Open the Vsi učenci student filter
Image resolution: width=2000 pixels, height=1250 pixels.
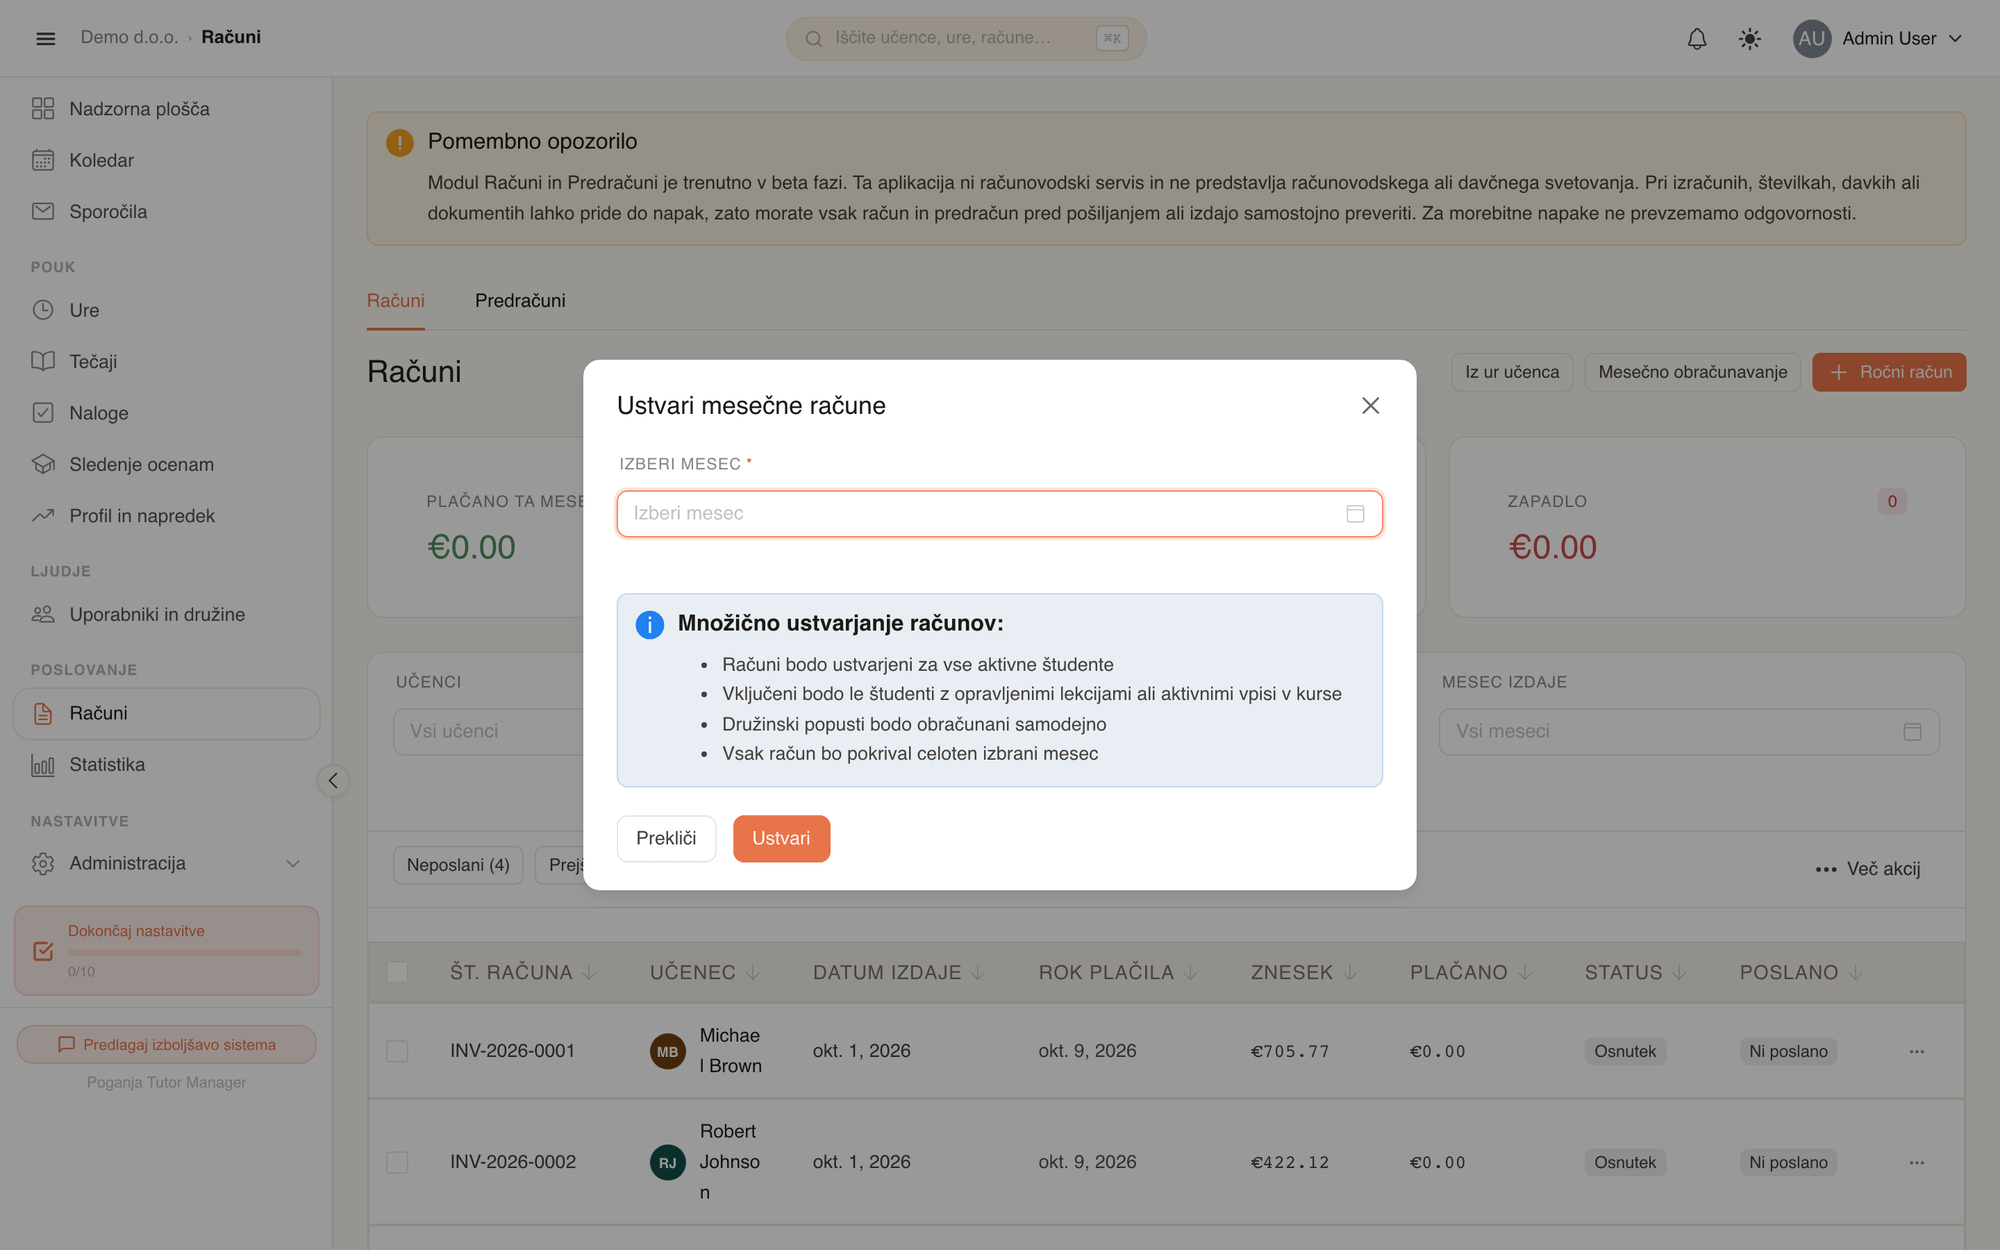pyautogui.click(x=488, y=731)
